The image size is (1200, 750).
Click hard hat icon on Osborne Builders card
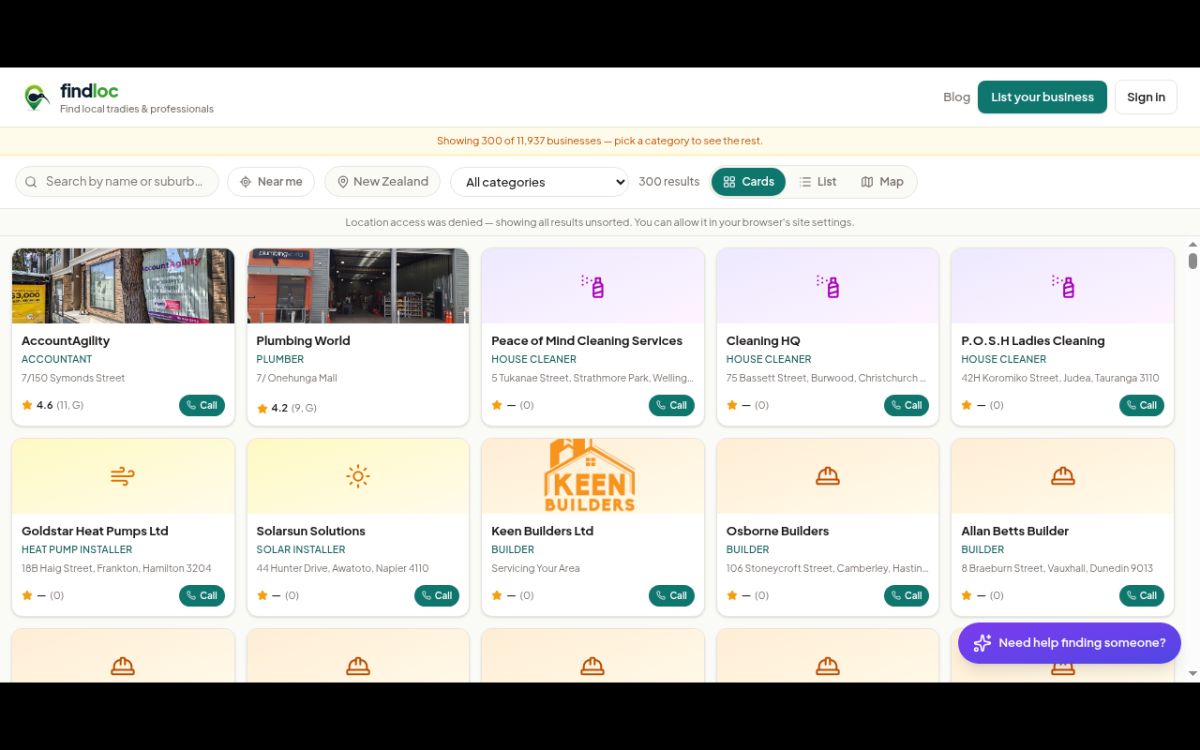click(828, 476)
